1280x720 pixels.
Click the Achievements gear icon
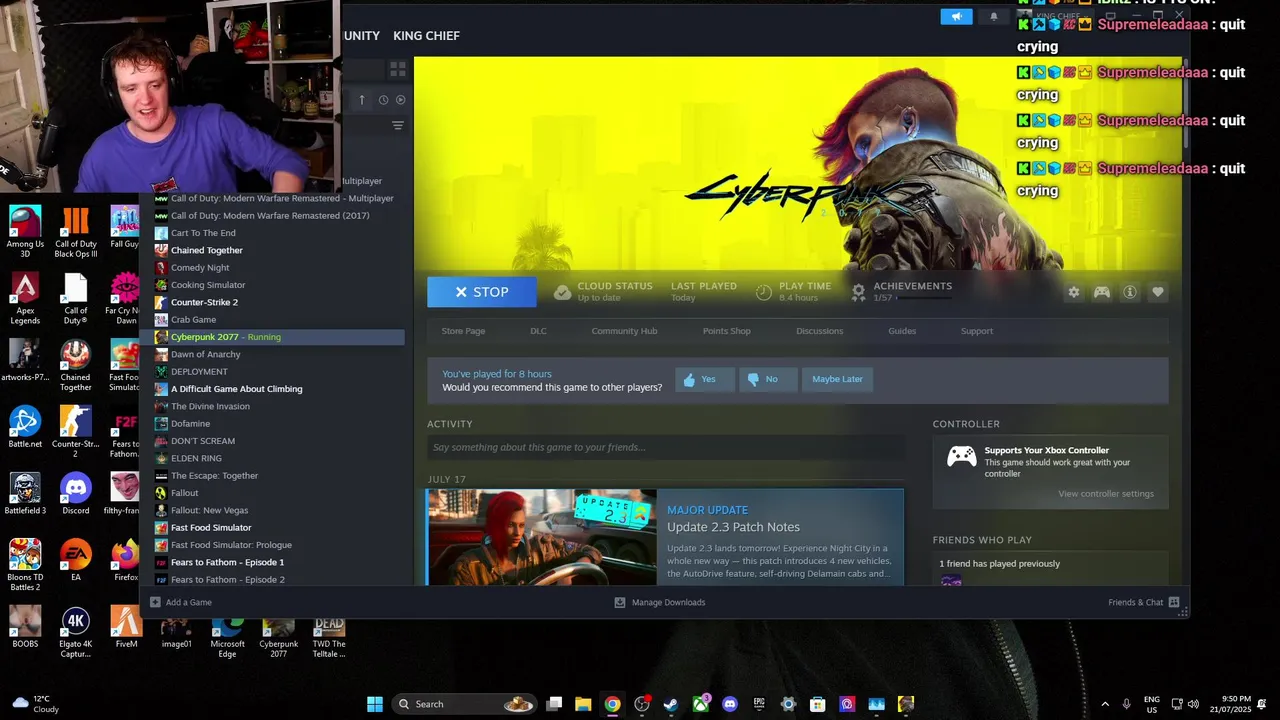coord(858,292)
